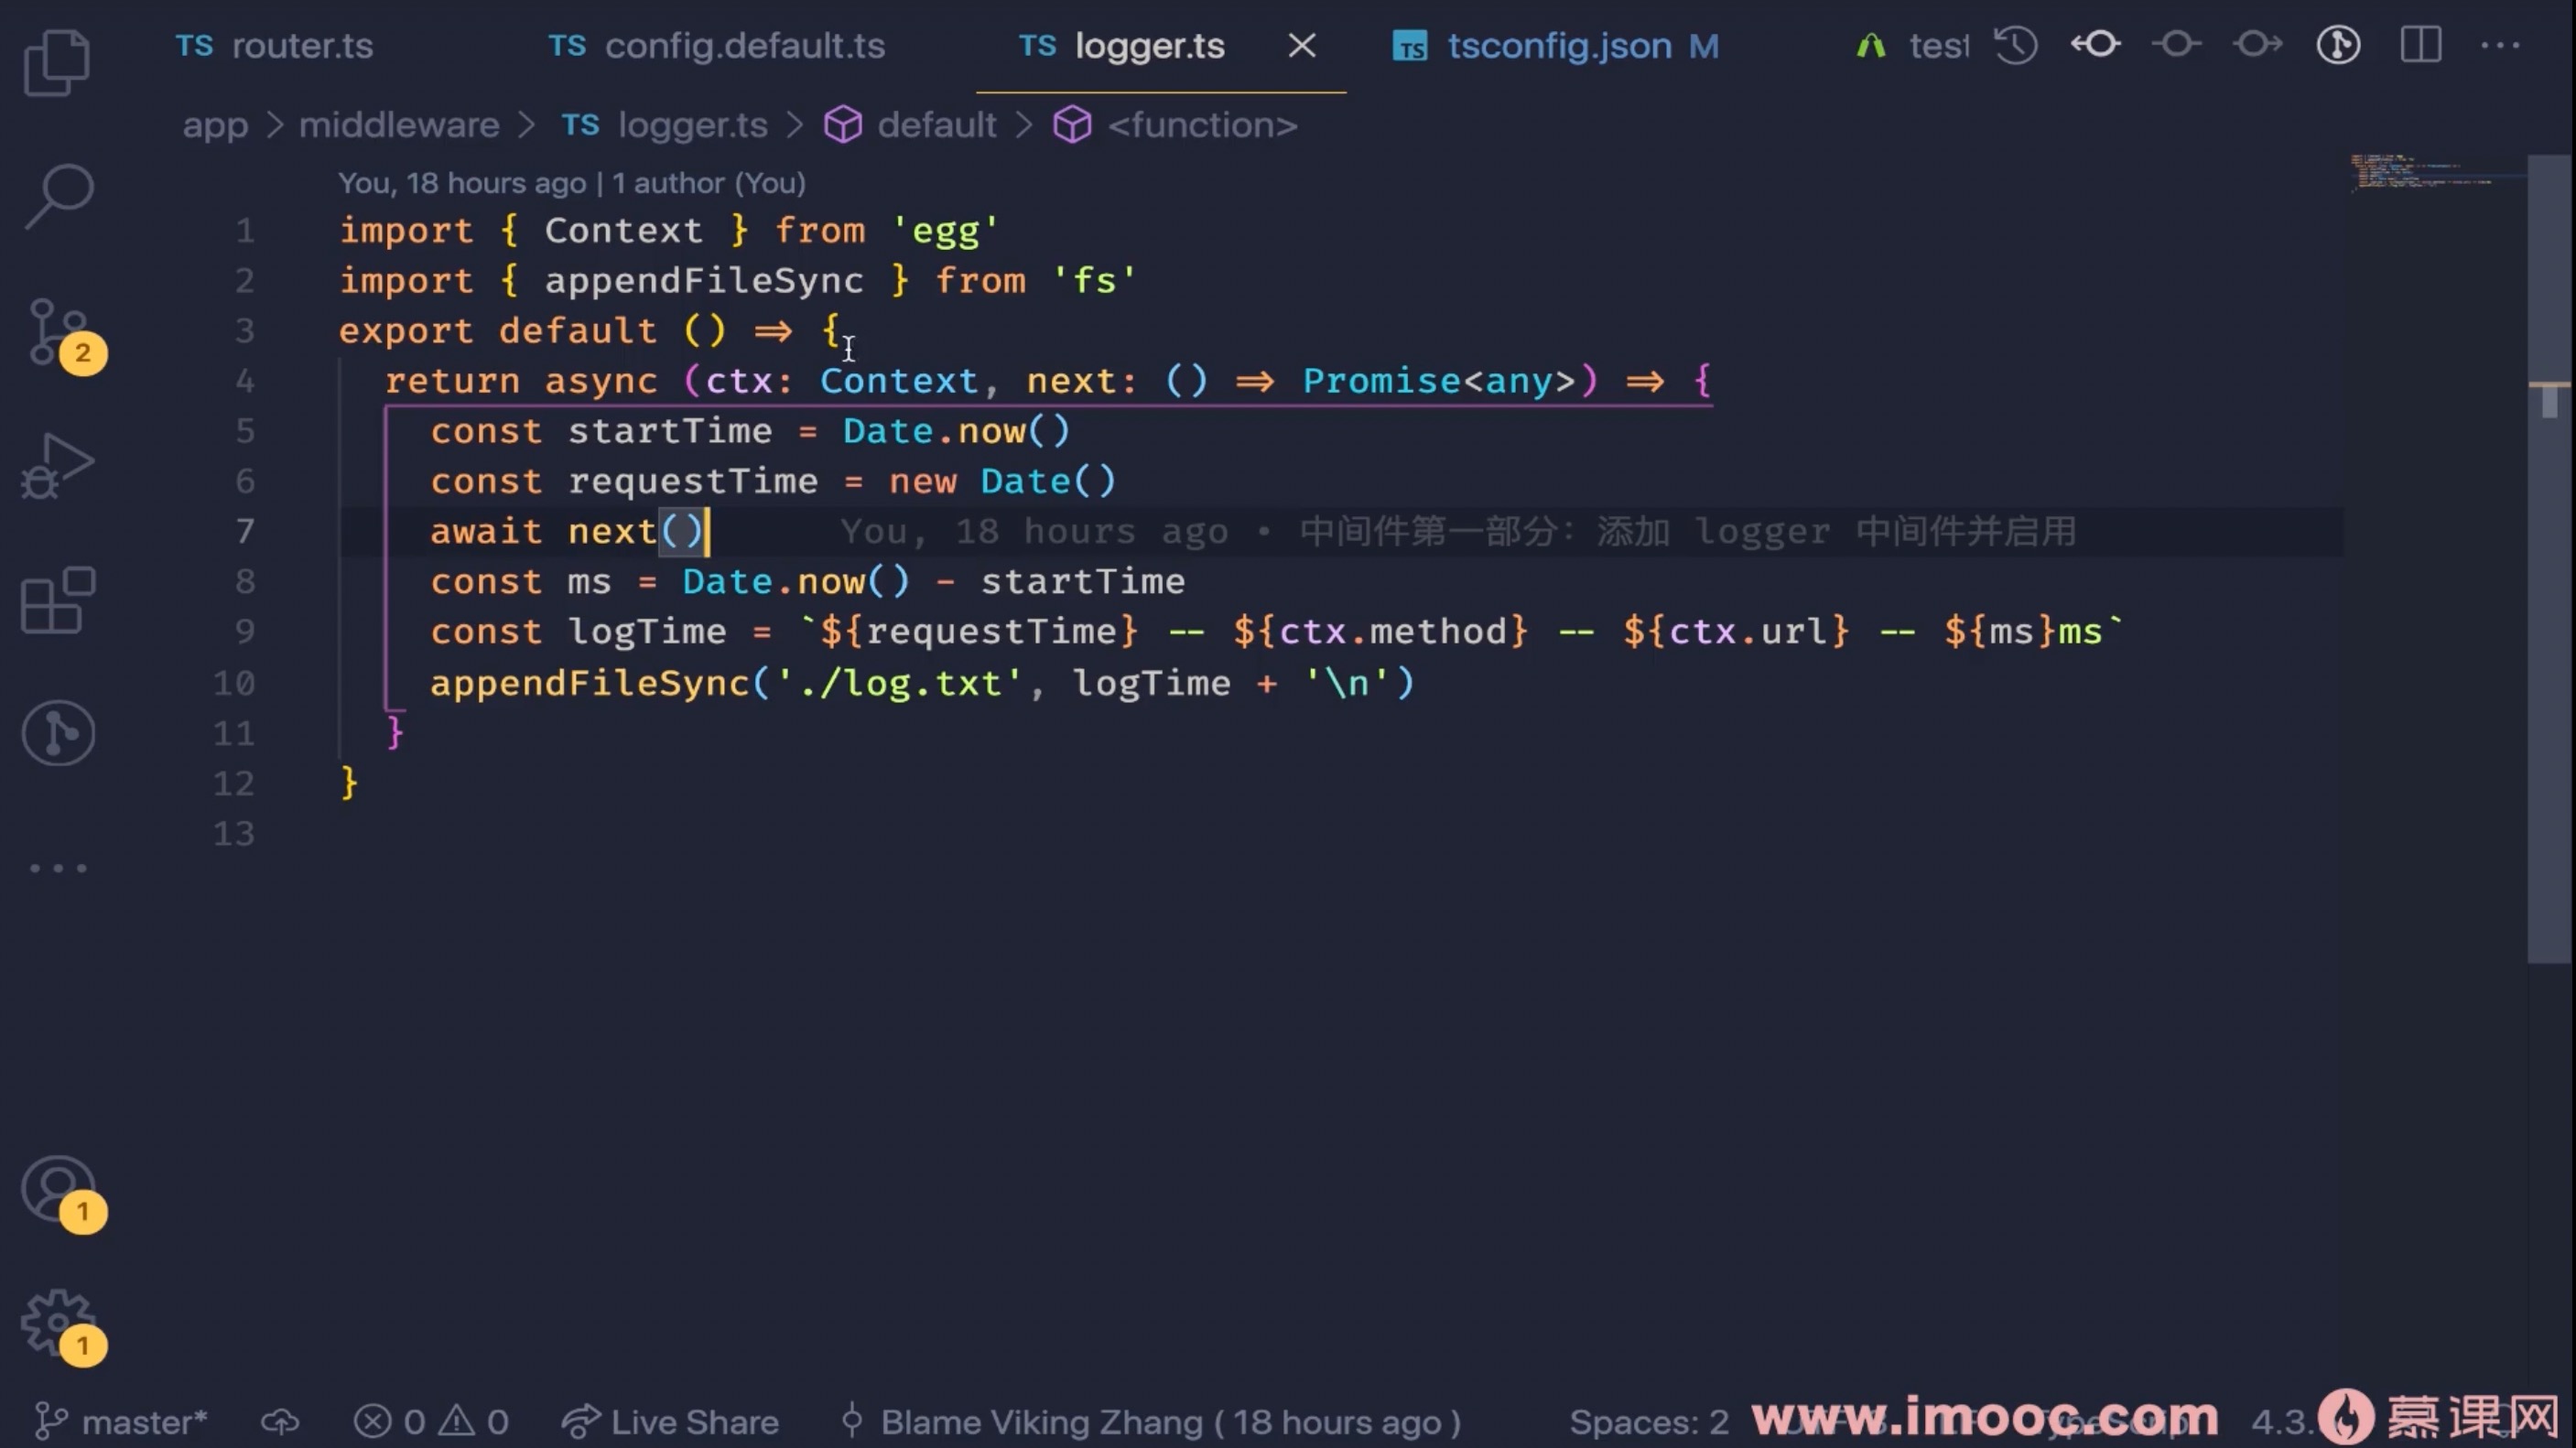This screenshot has height=1448, width=2576.
Task: Split the editor to the right
Action: [x=2421, y=45]
